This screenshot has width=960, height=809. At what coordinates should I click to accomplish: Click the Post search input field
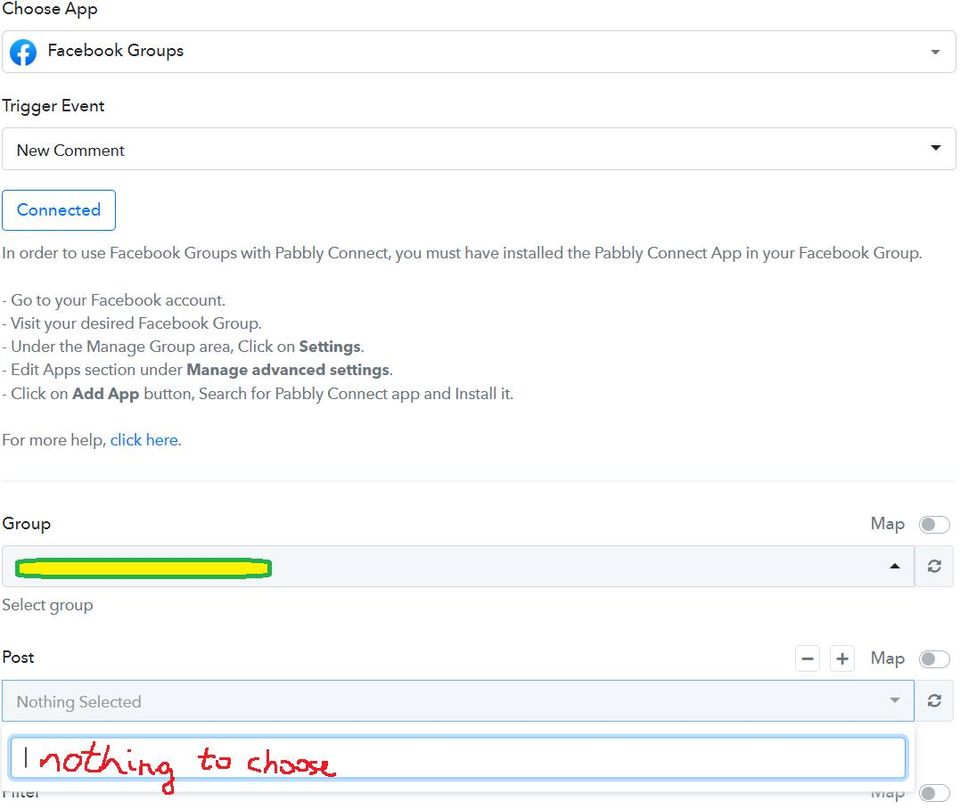pyautogui.click(x=458, y=758)
